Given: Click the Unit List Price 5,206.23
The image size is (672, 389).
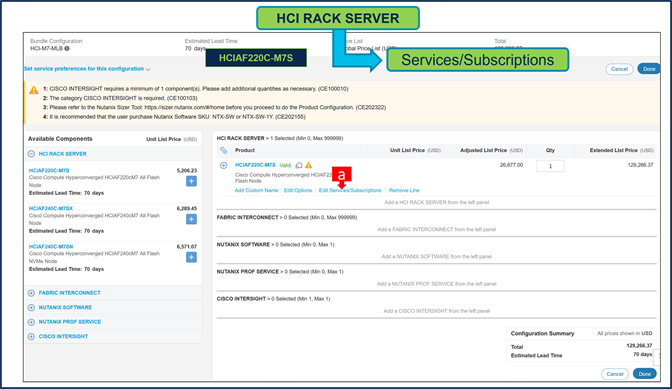Looking at the screenshot, I should pos(187,171).
